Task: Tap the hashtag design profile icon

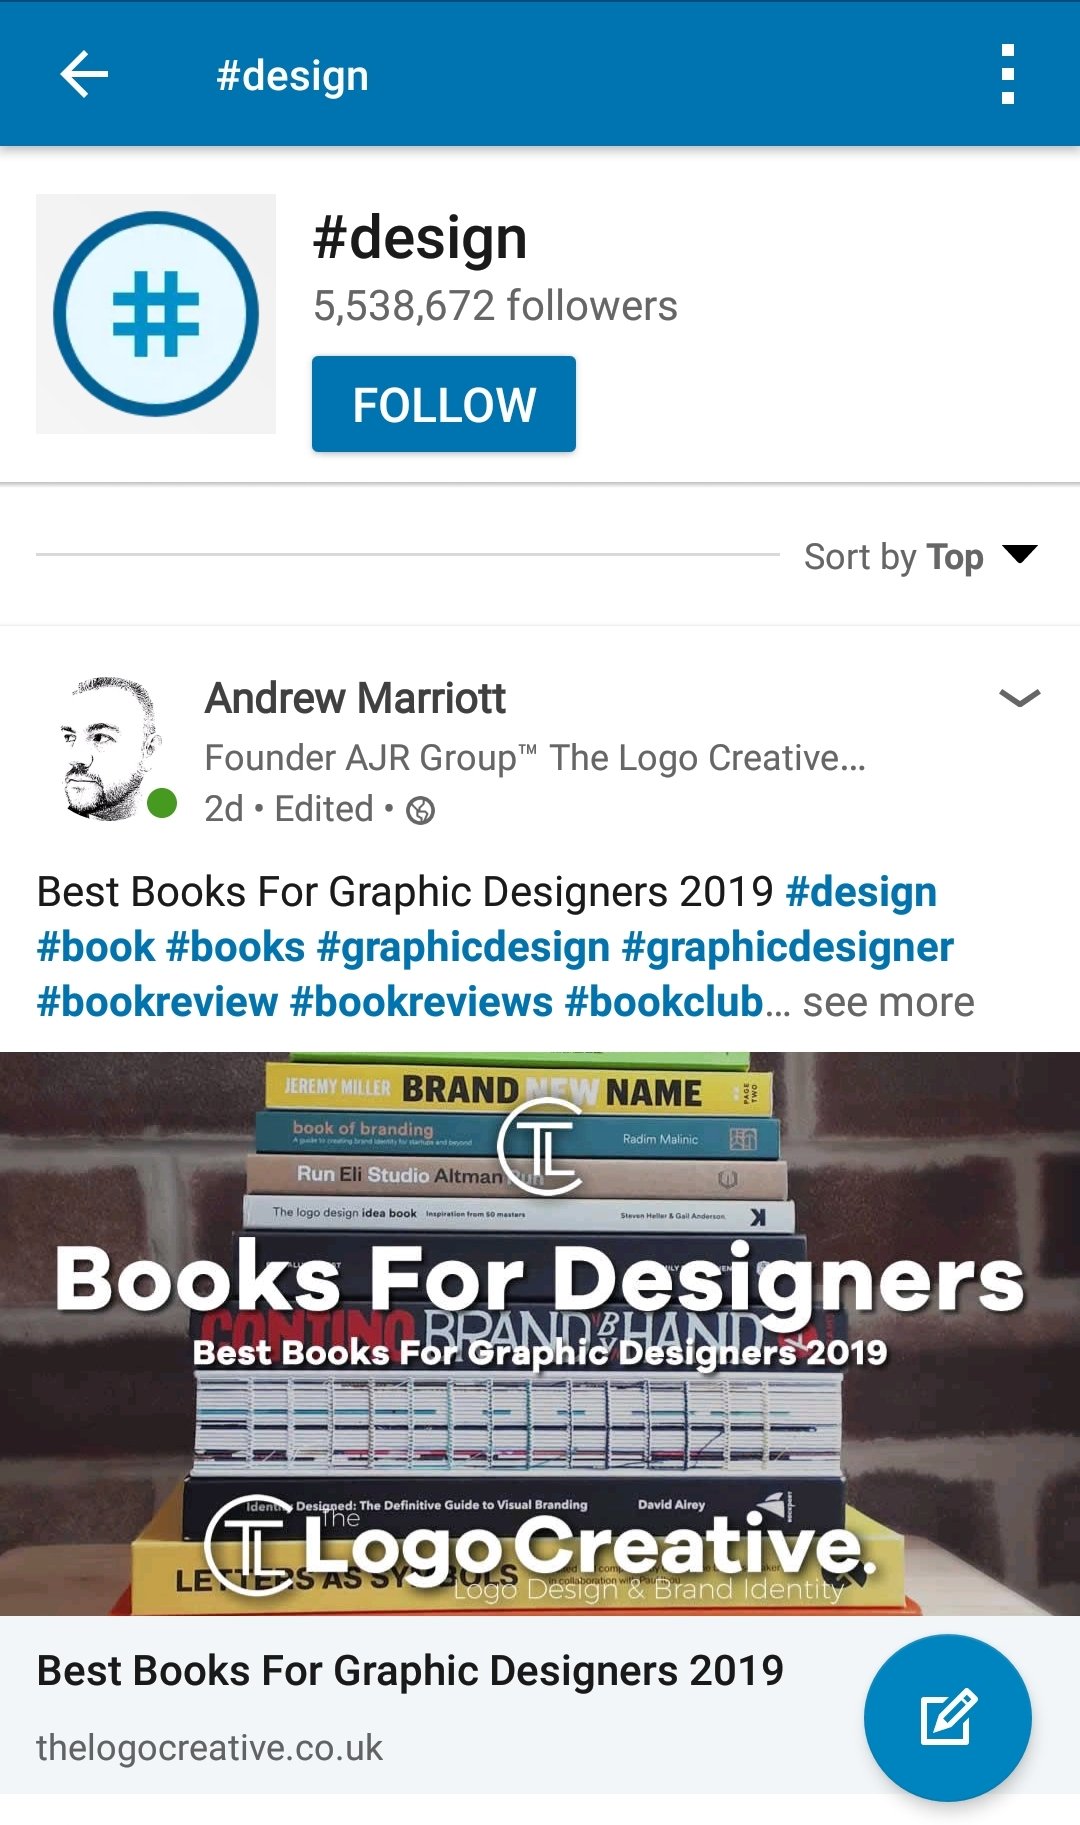Action: click(156, 314)
